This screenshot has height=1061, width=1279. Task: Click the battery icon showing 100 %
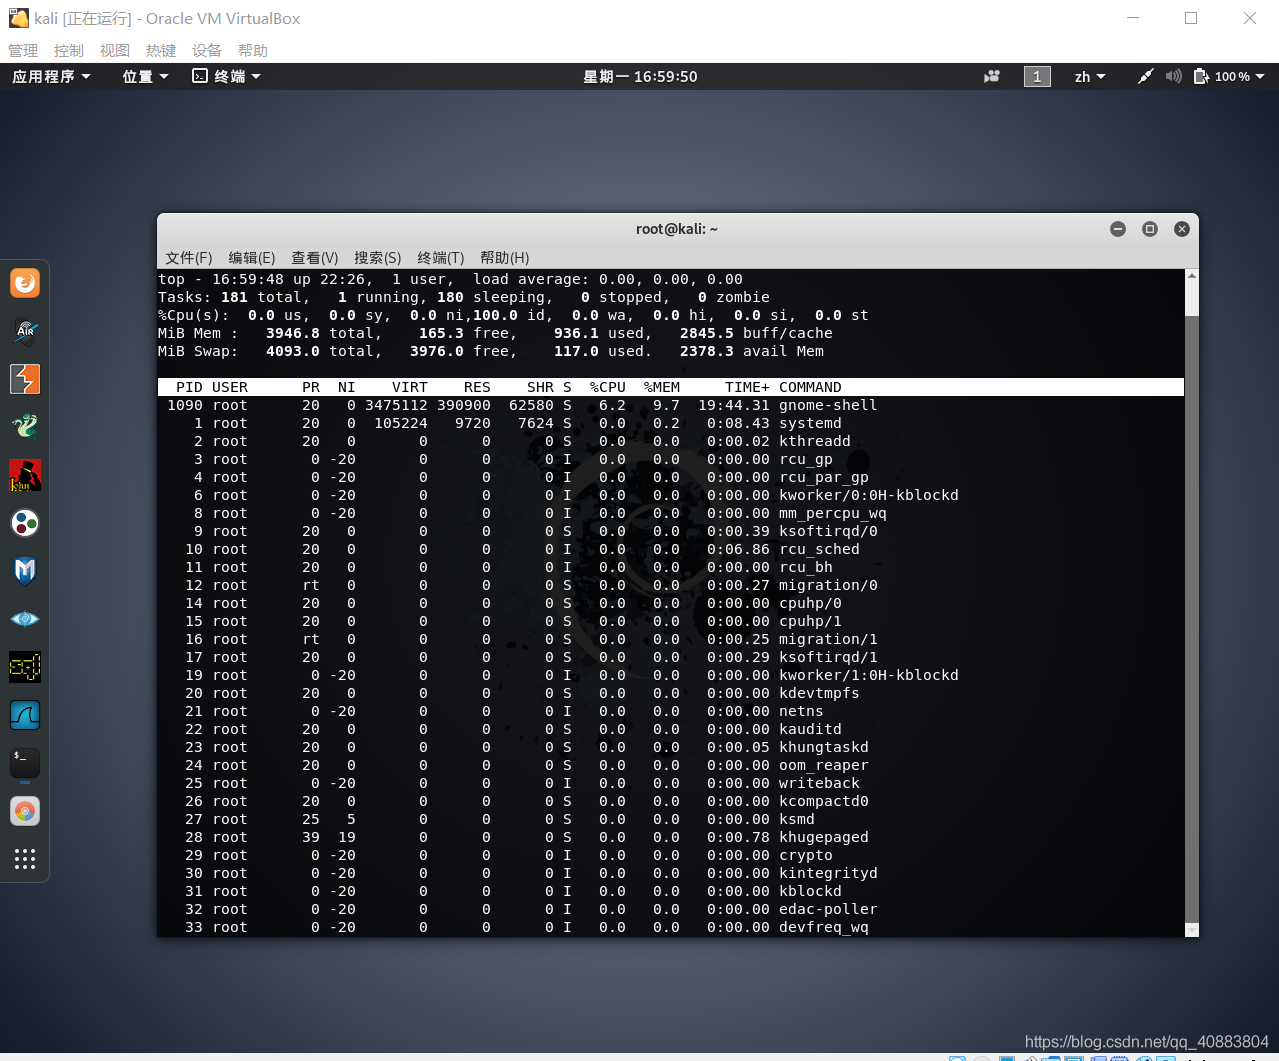tap(1201, 76)
